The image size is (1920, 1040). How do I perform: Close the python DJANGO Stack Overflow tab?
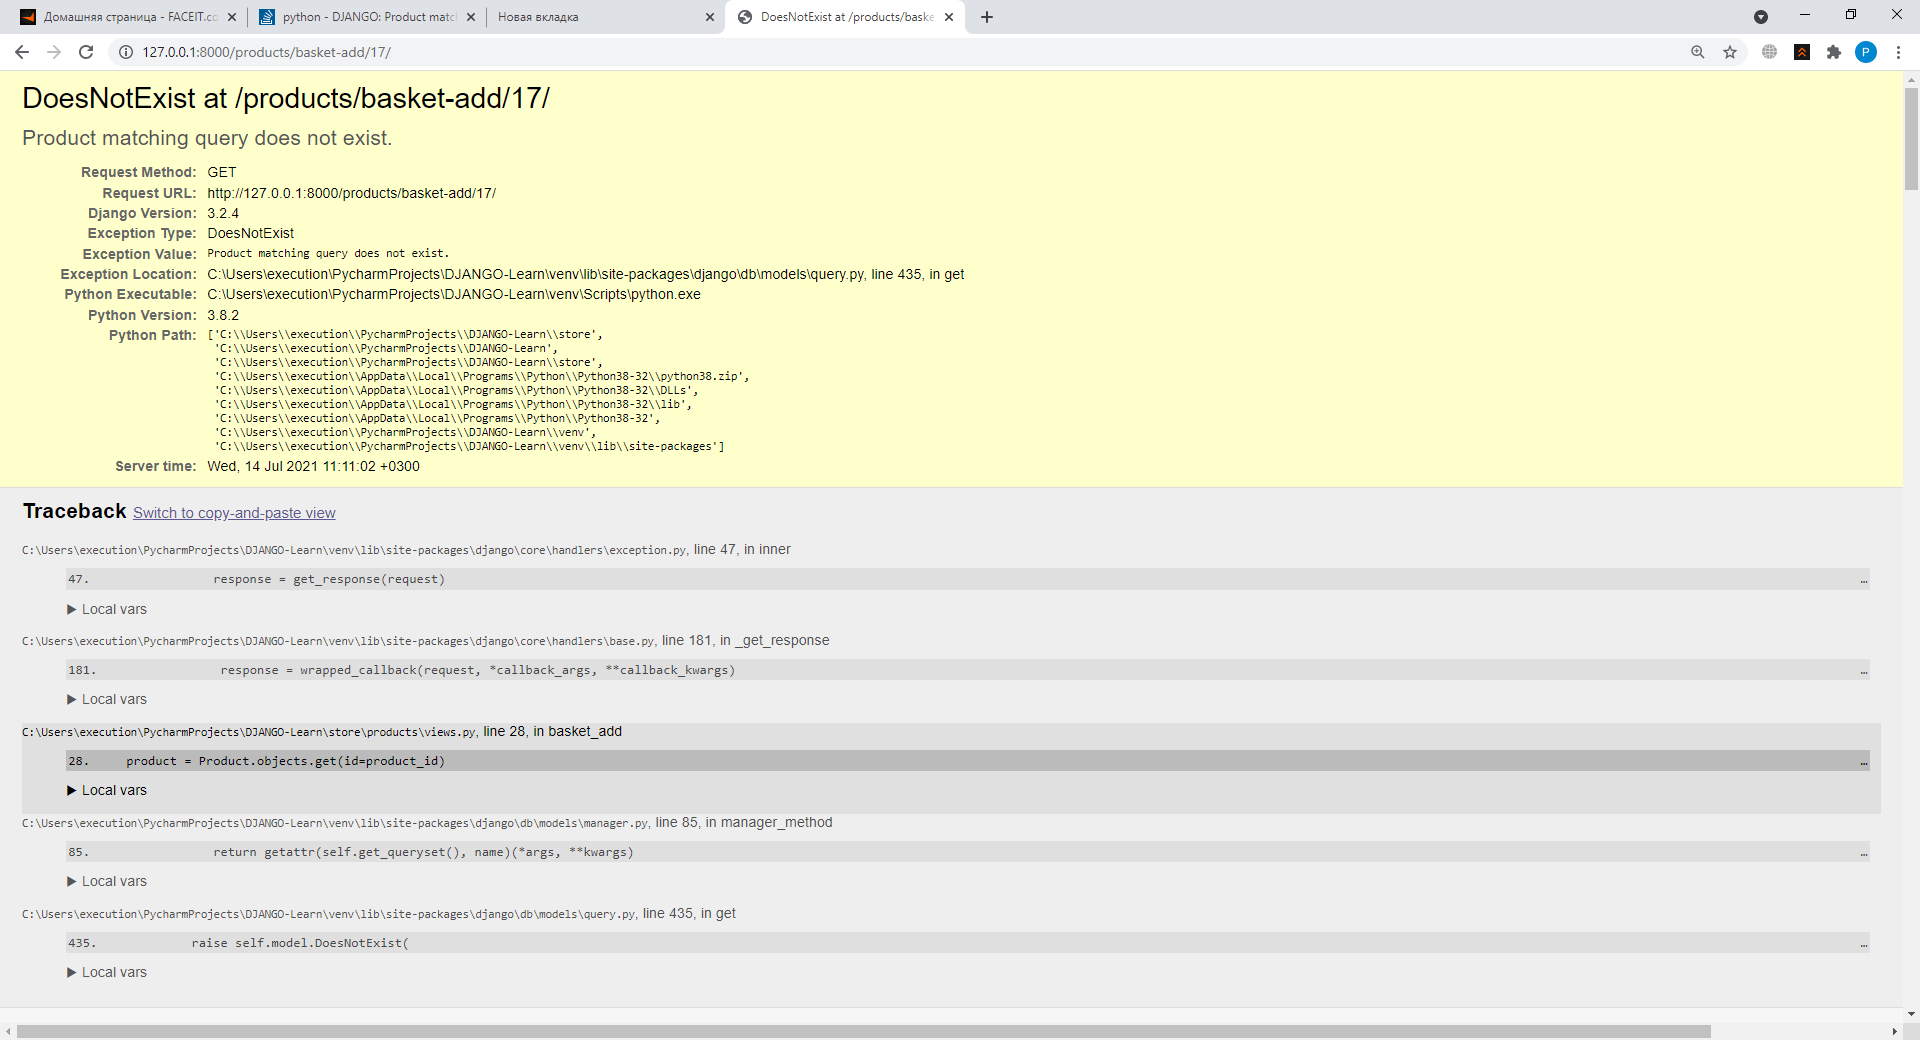tap(471, 17)
